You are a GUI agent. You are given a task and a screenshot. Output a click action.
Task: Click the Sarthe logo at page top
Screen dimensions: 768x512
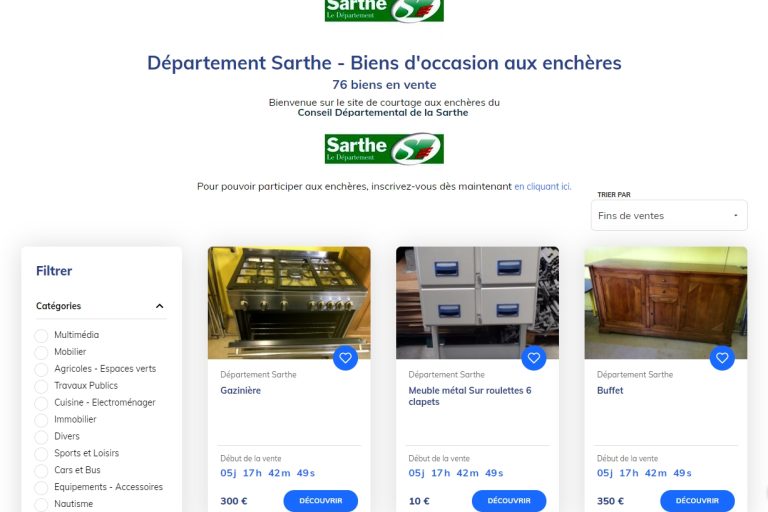click(x=384, y=10)
